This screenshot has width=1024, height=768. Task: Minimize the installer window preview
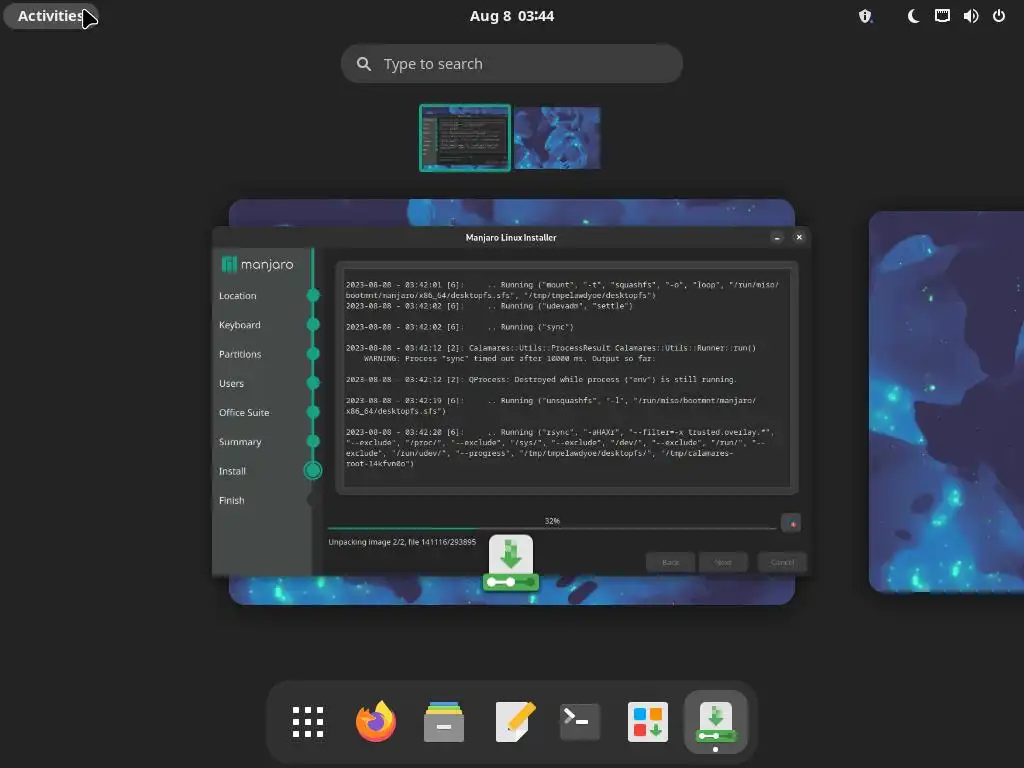coord(776,238)
